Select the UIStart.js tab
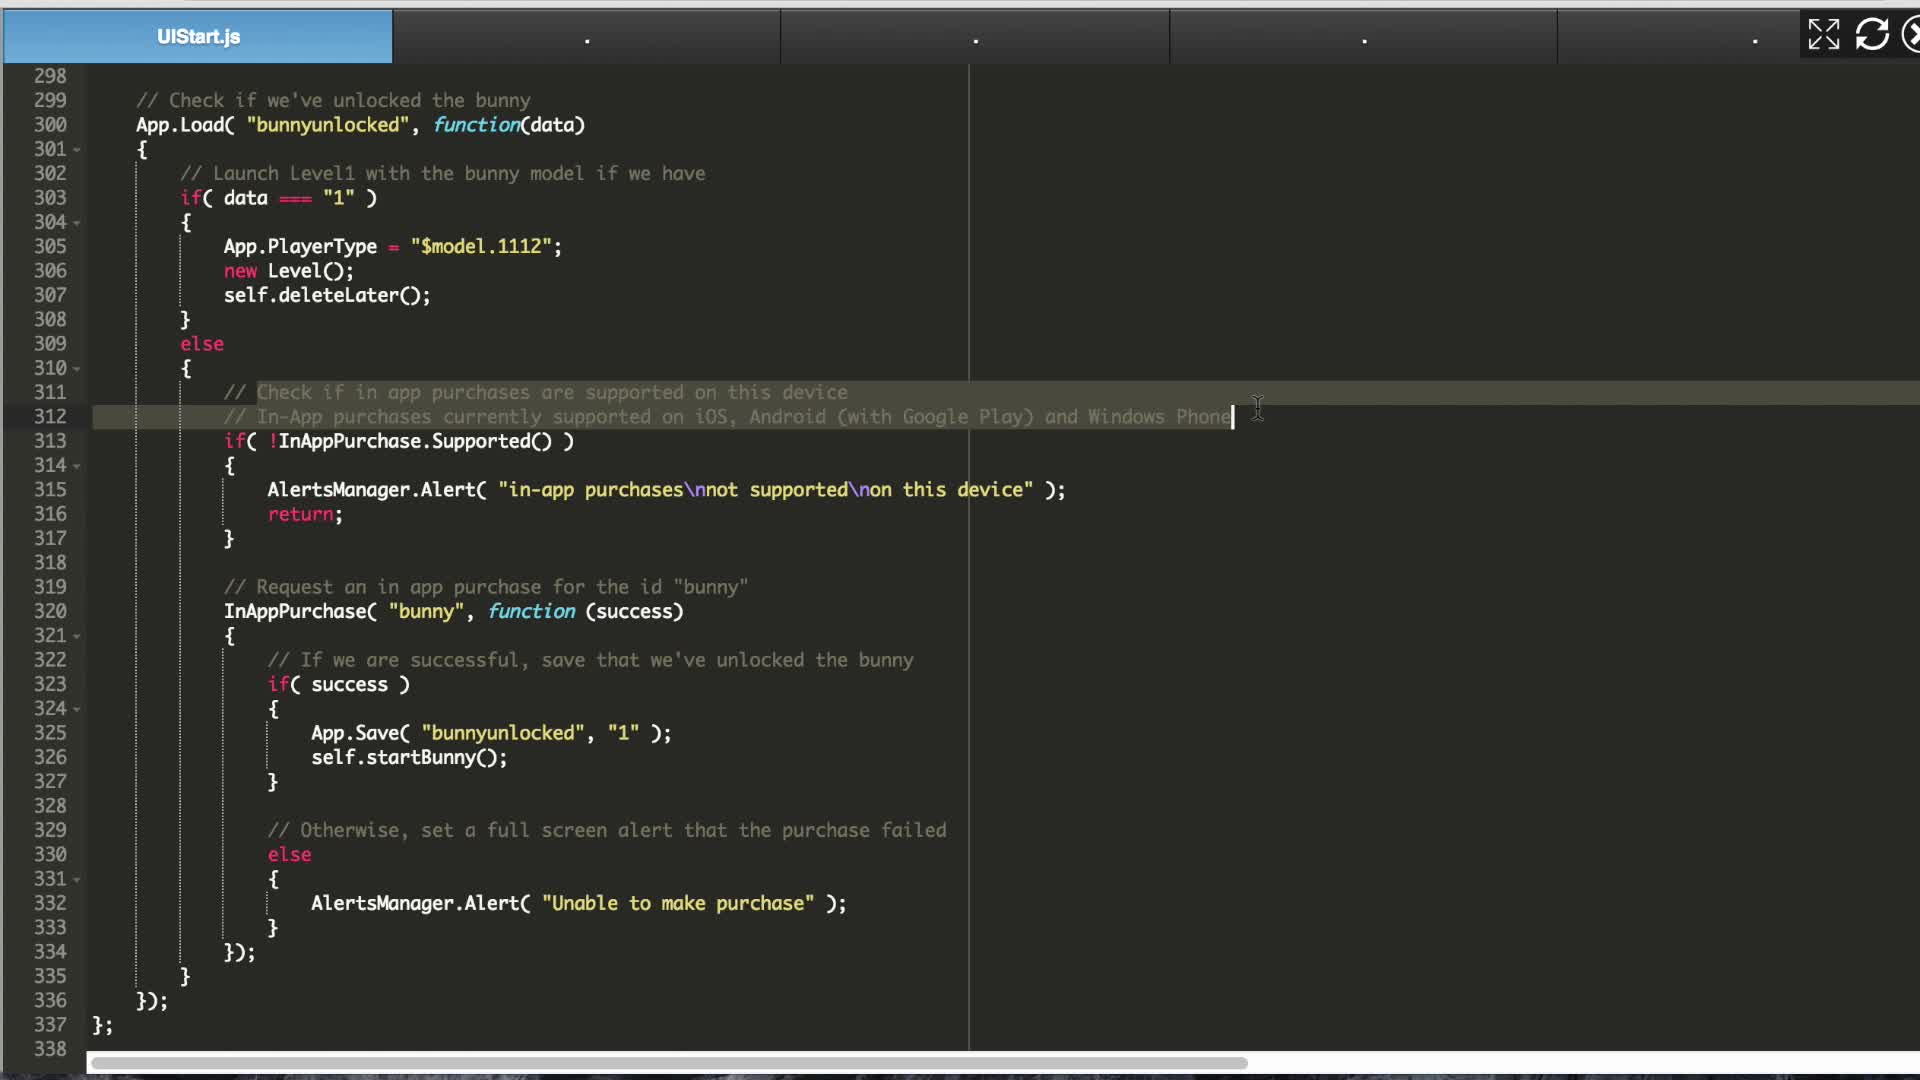This screenshot has height=1080, width=1920. tap(197, 36)
